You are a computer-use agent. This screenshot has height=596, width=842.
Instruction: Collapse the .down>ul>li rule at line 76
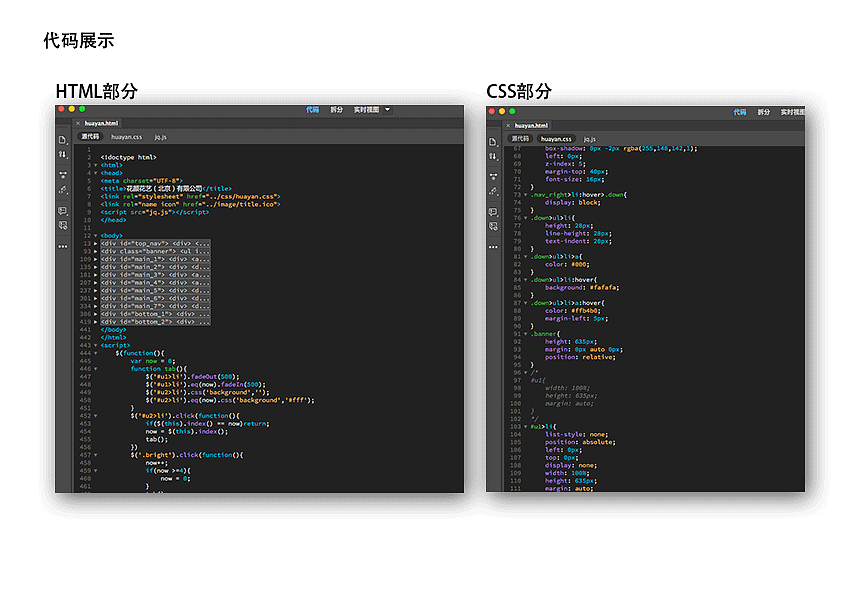coord(525,218)
